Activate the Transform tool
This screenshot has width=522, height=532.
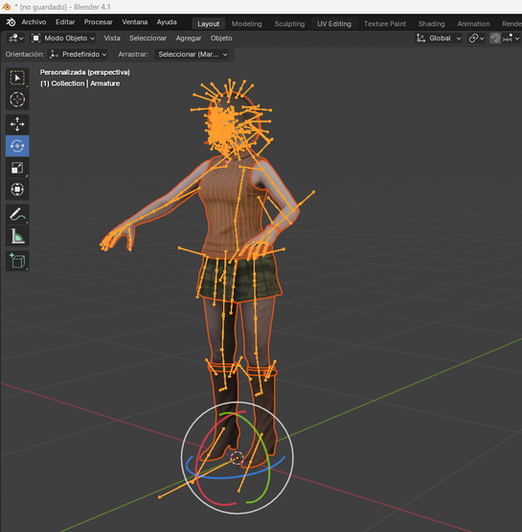tap(17, 189)
